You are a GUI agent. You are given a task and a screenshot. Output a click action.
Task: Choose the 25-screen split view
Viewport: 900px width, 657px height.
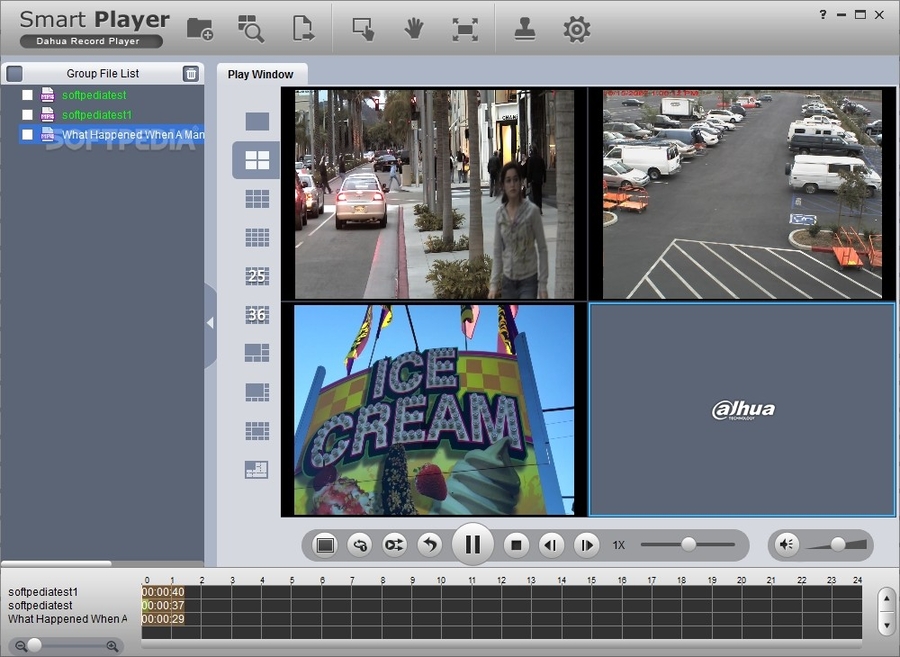click(256, 275)
